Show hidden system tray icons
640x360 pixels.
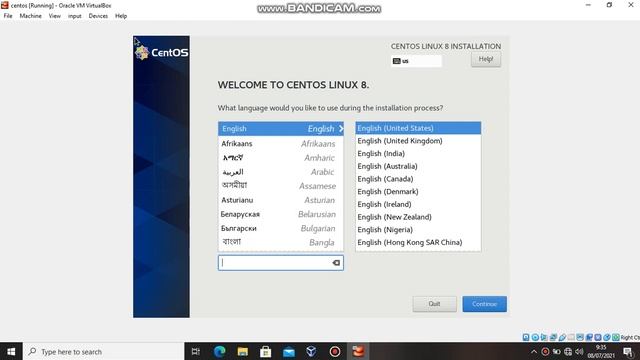534,351
